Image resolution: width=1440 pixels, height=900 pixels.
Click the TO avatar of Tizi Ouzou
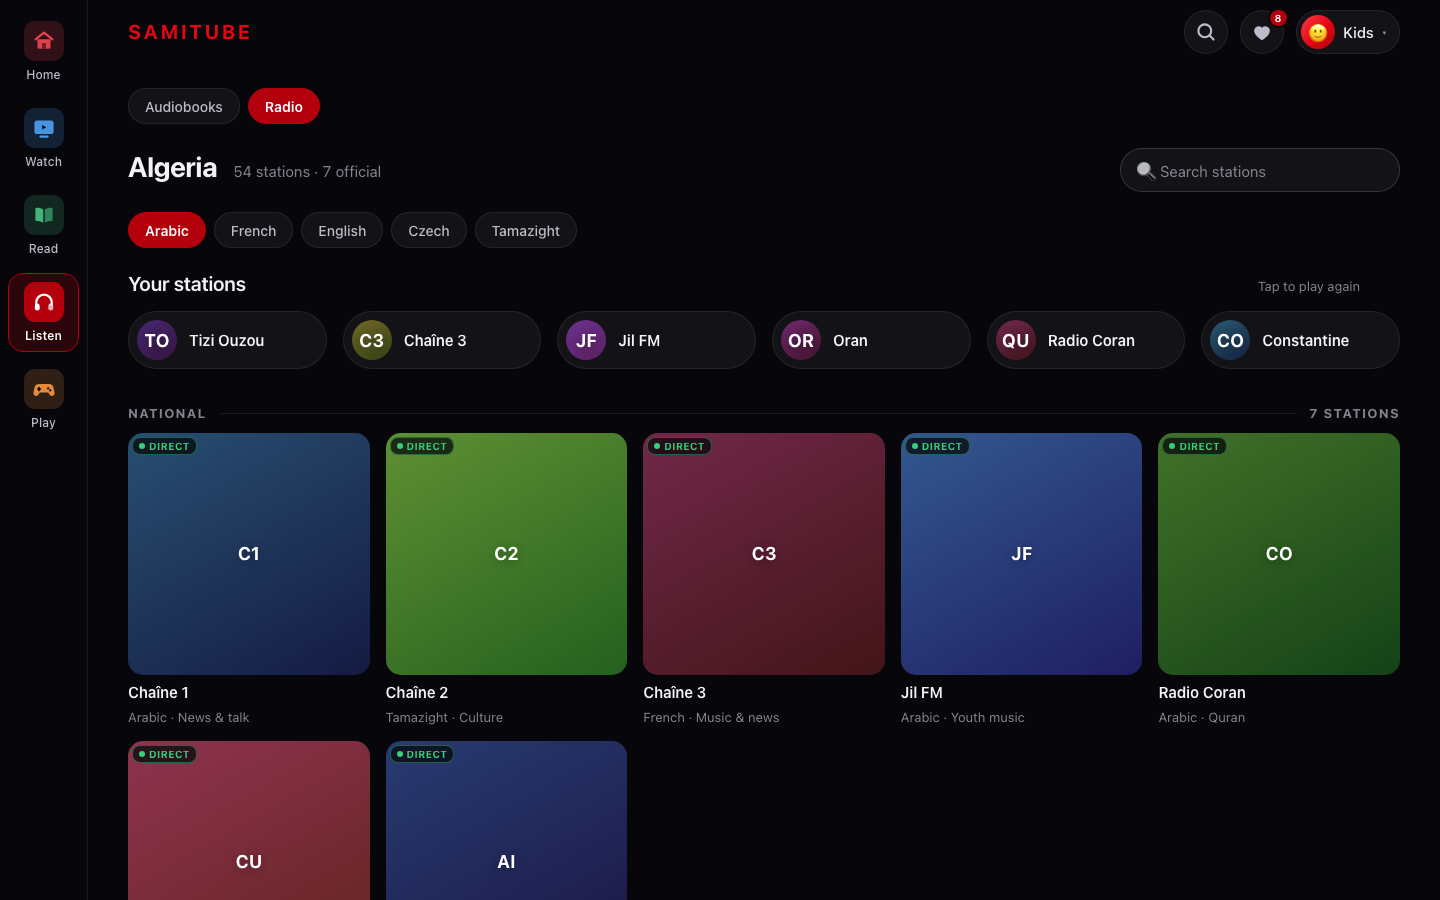coord(157,340)
